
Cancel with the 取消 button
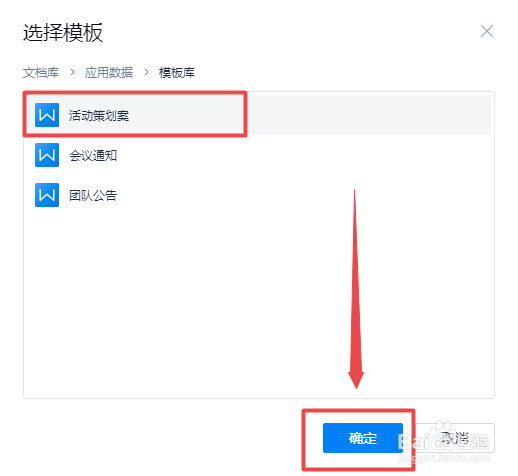point(455,438)
